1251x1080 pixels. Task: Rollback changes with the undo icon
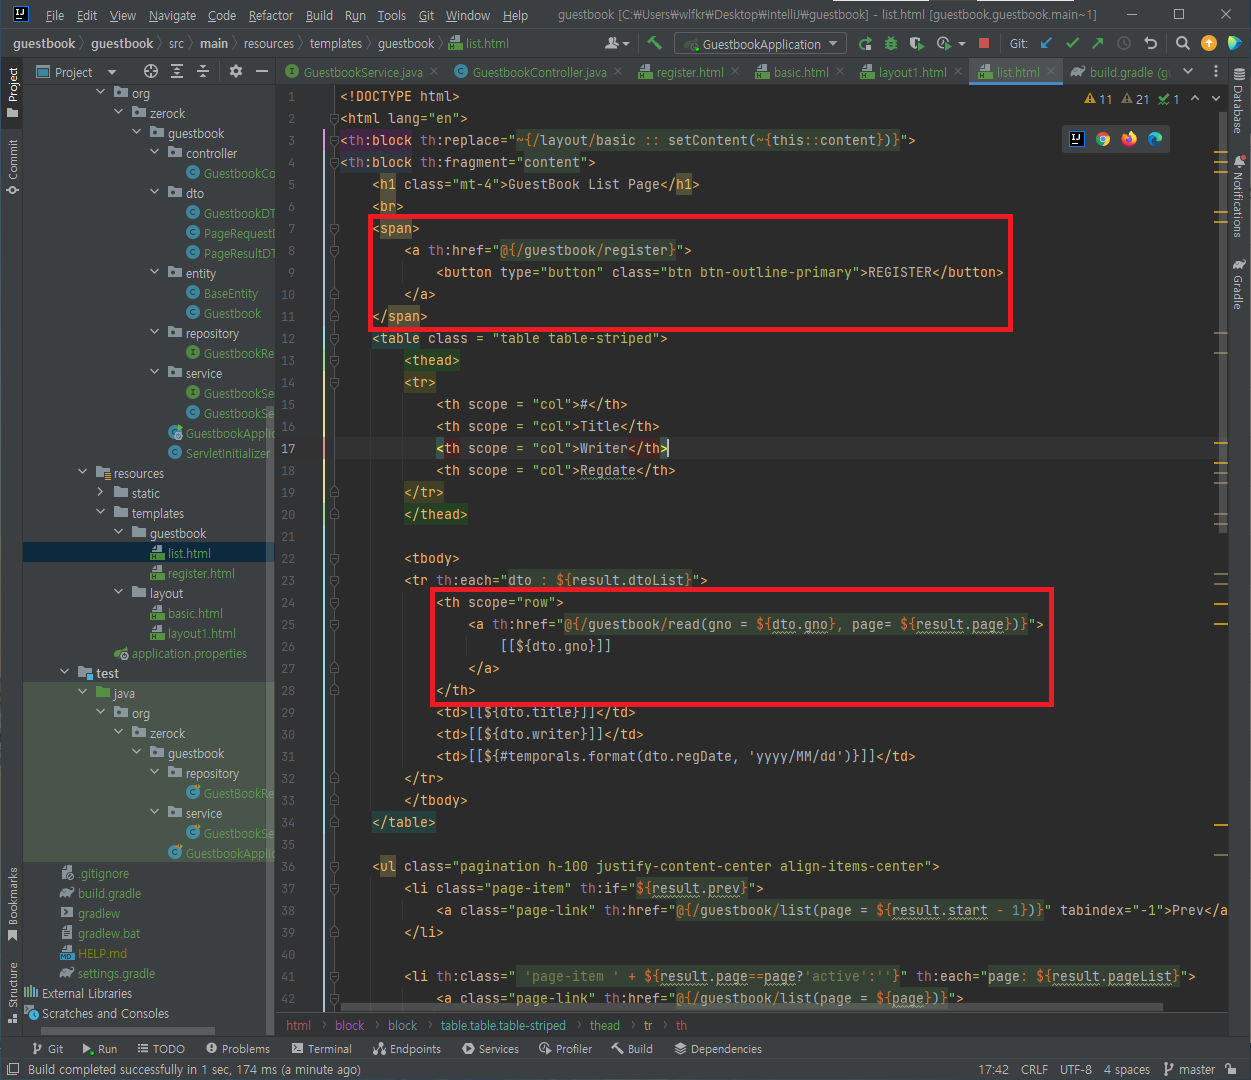click(x=1150, y=43)
